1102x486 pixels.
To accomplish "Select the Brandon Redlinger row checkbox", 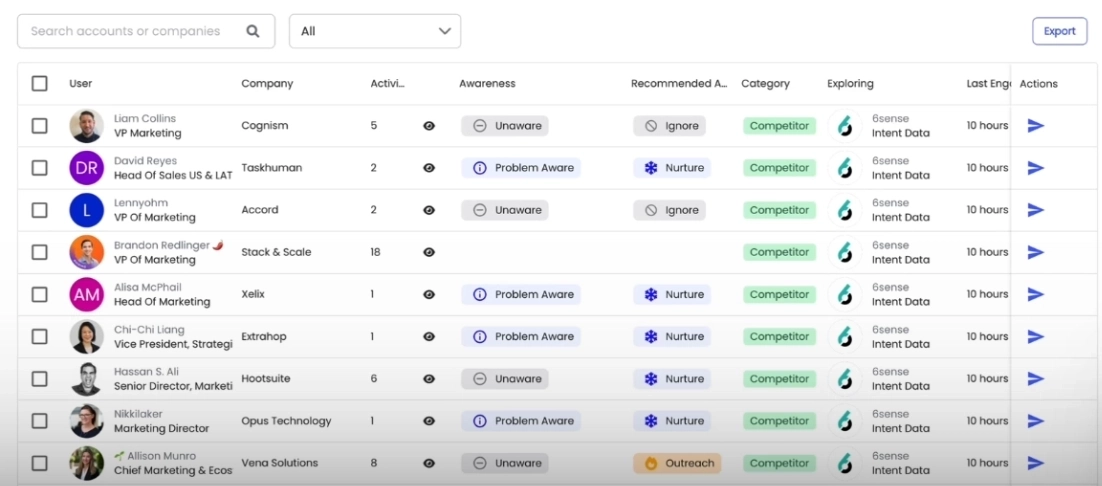I will click(x=39, y=252).
